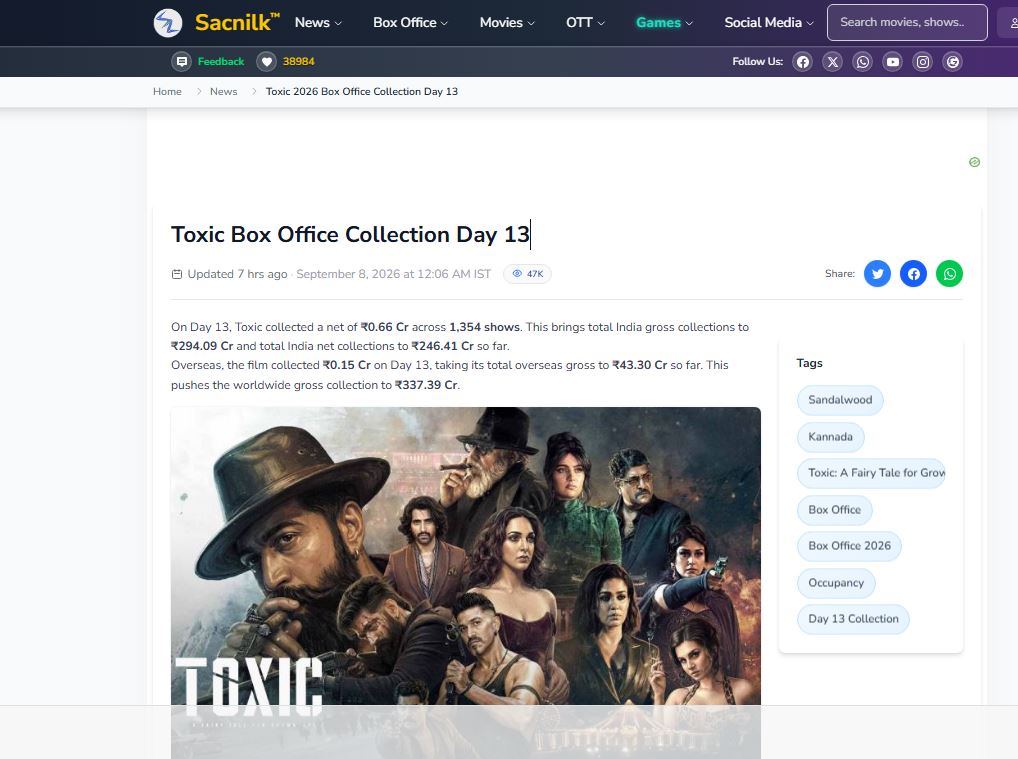
Task: Open the Kannada tag
Action: (830, 437)
